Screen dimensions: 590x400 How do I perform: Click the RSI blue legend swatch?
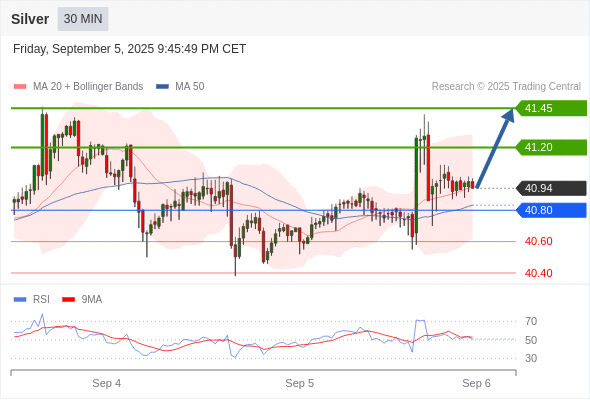20,300
